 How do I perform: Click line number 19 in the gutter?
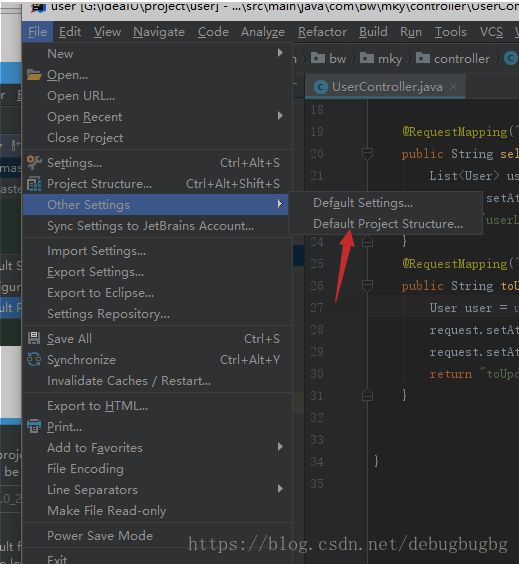[x=317, y=132]
